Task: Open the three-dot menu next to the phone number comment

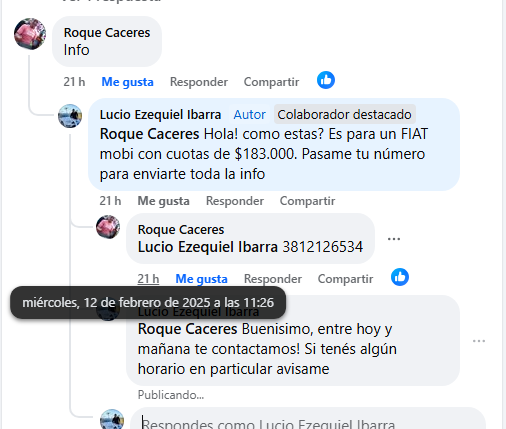Action: (394, 239)
